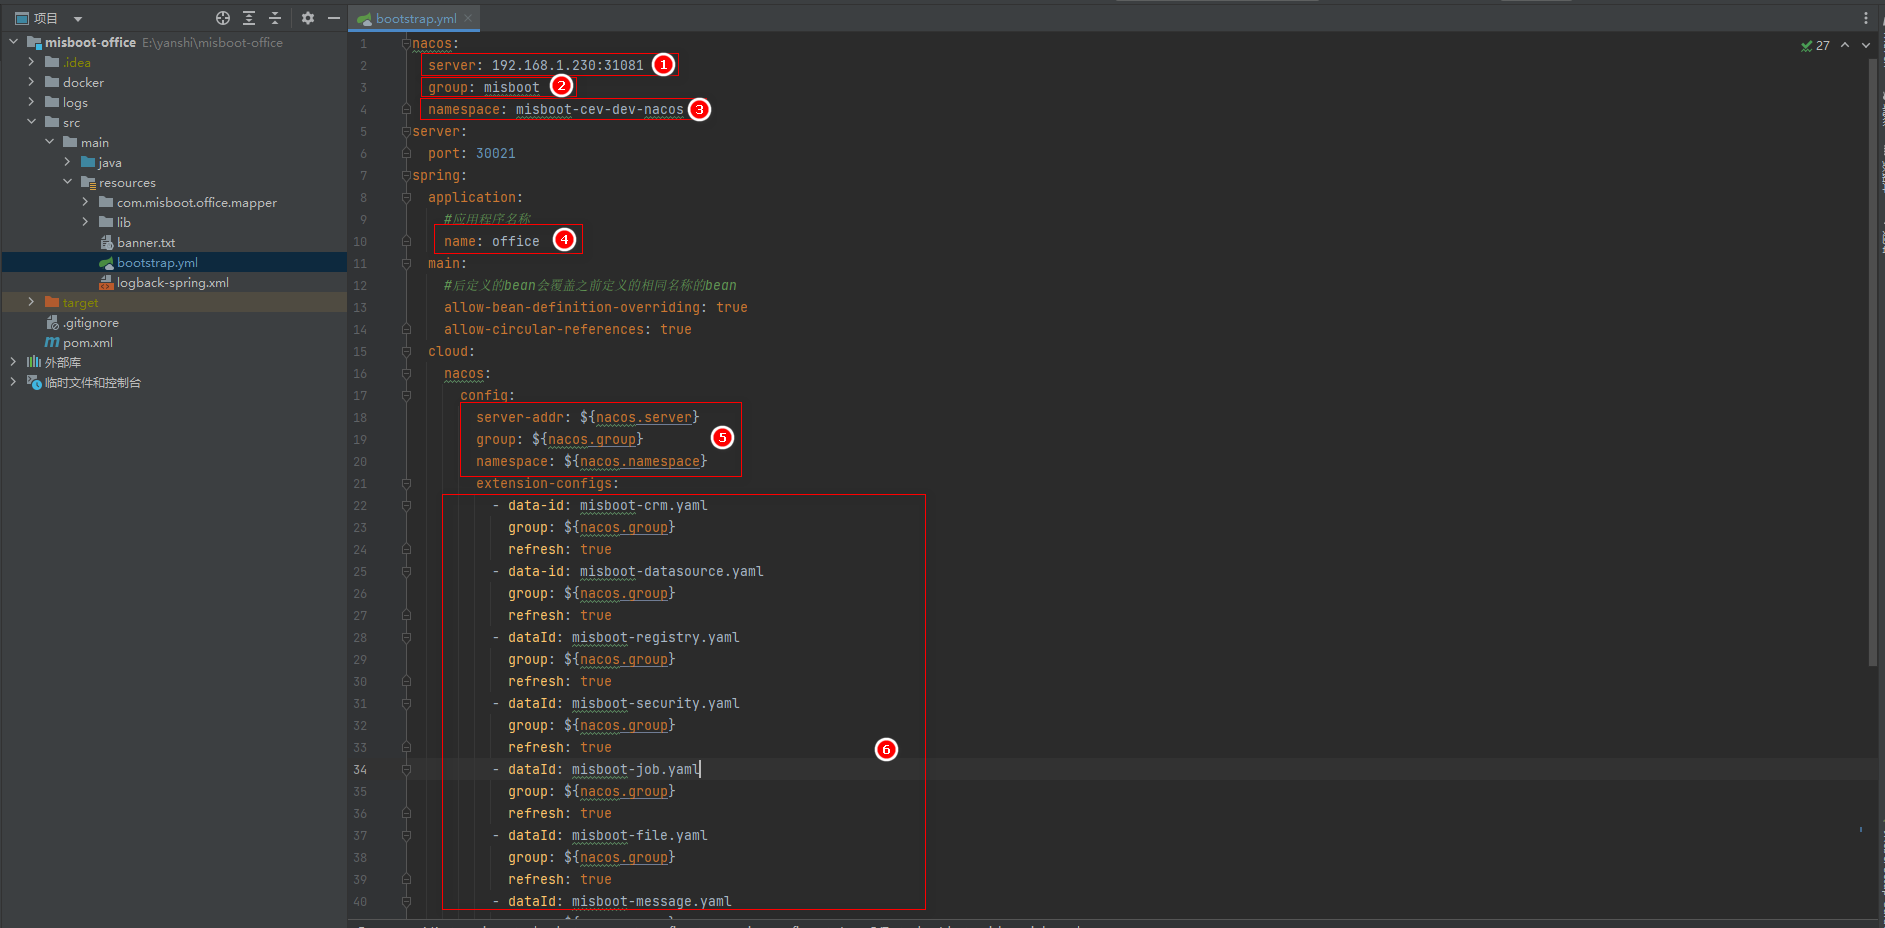1885x928 pixels.
Task: Close the bootstrap.yml tab
Action: point(468,18)
